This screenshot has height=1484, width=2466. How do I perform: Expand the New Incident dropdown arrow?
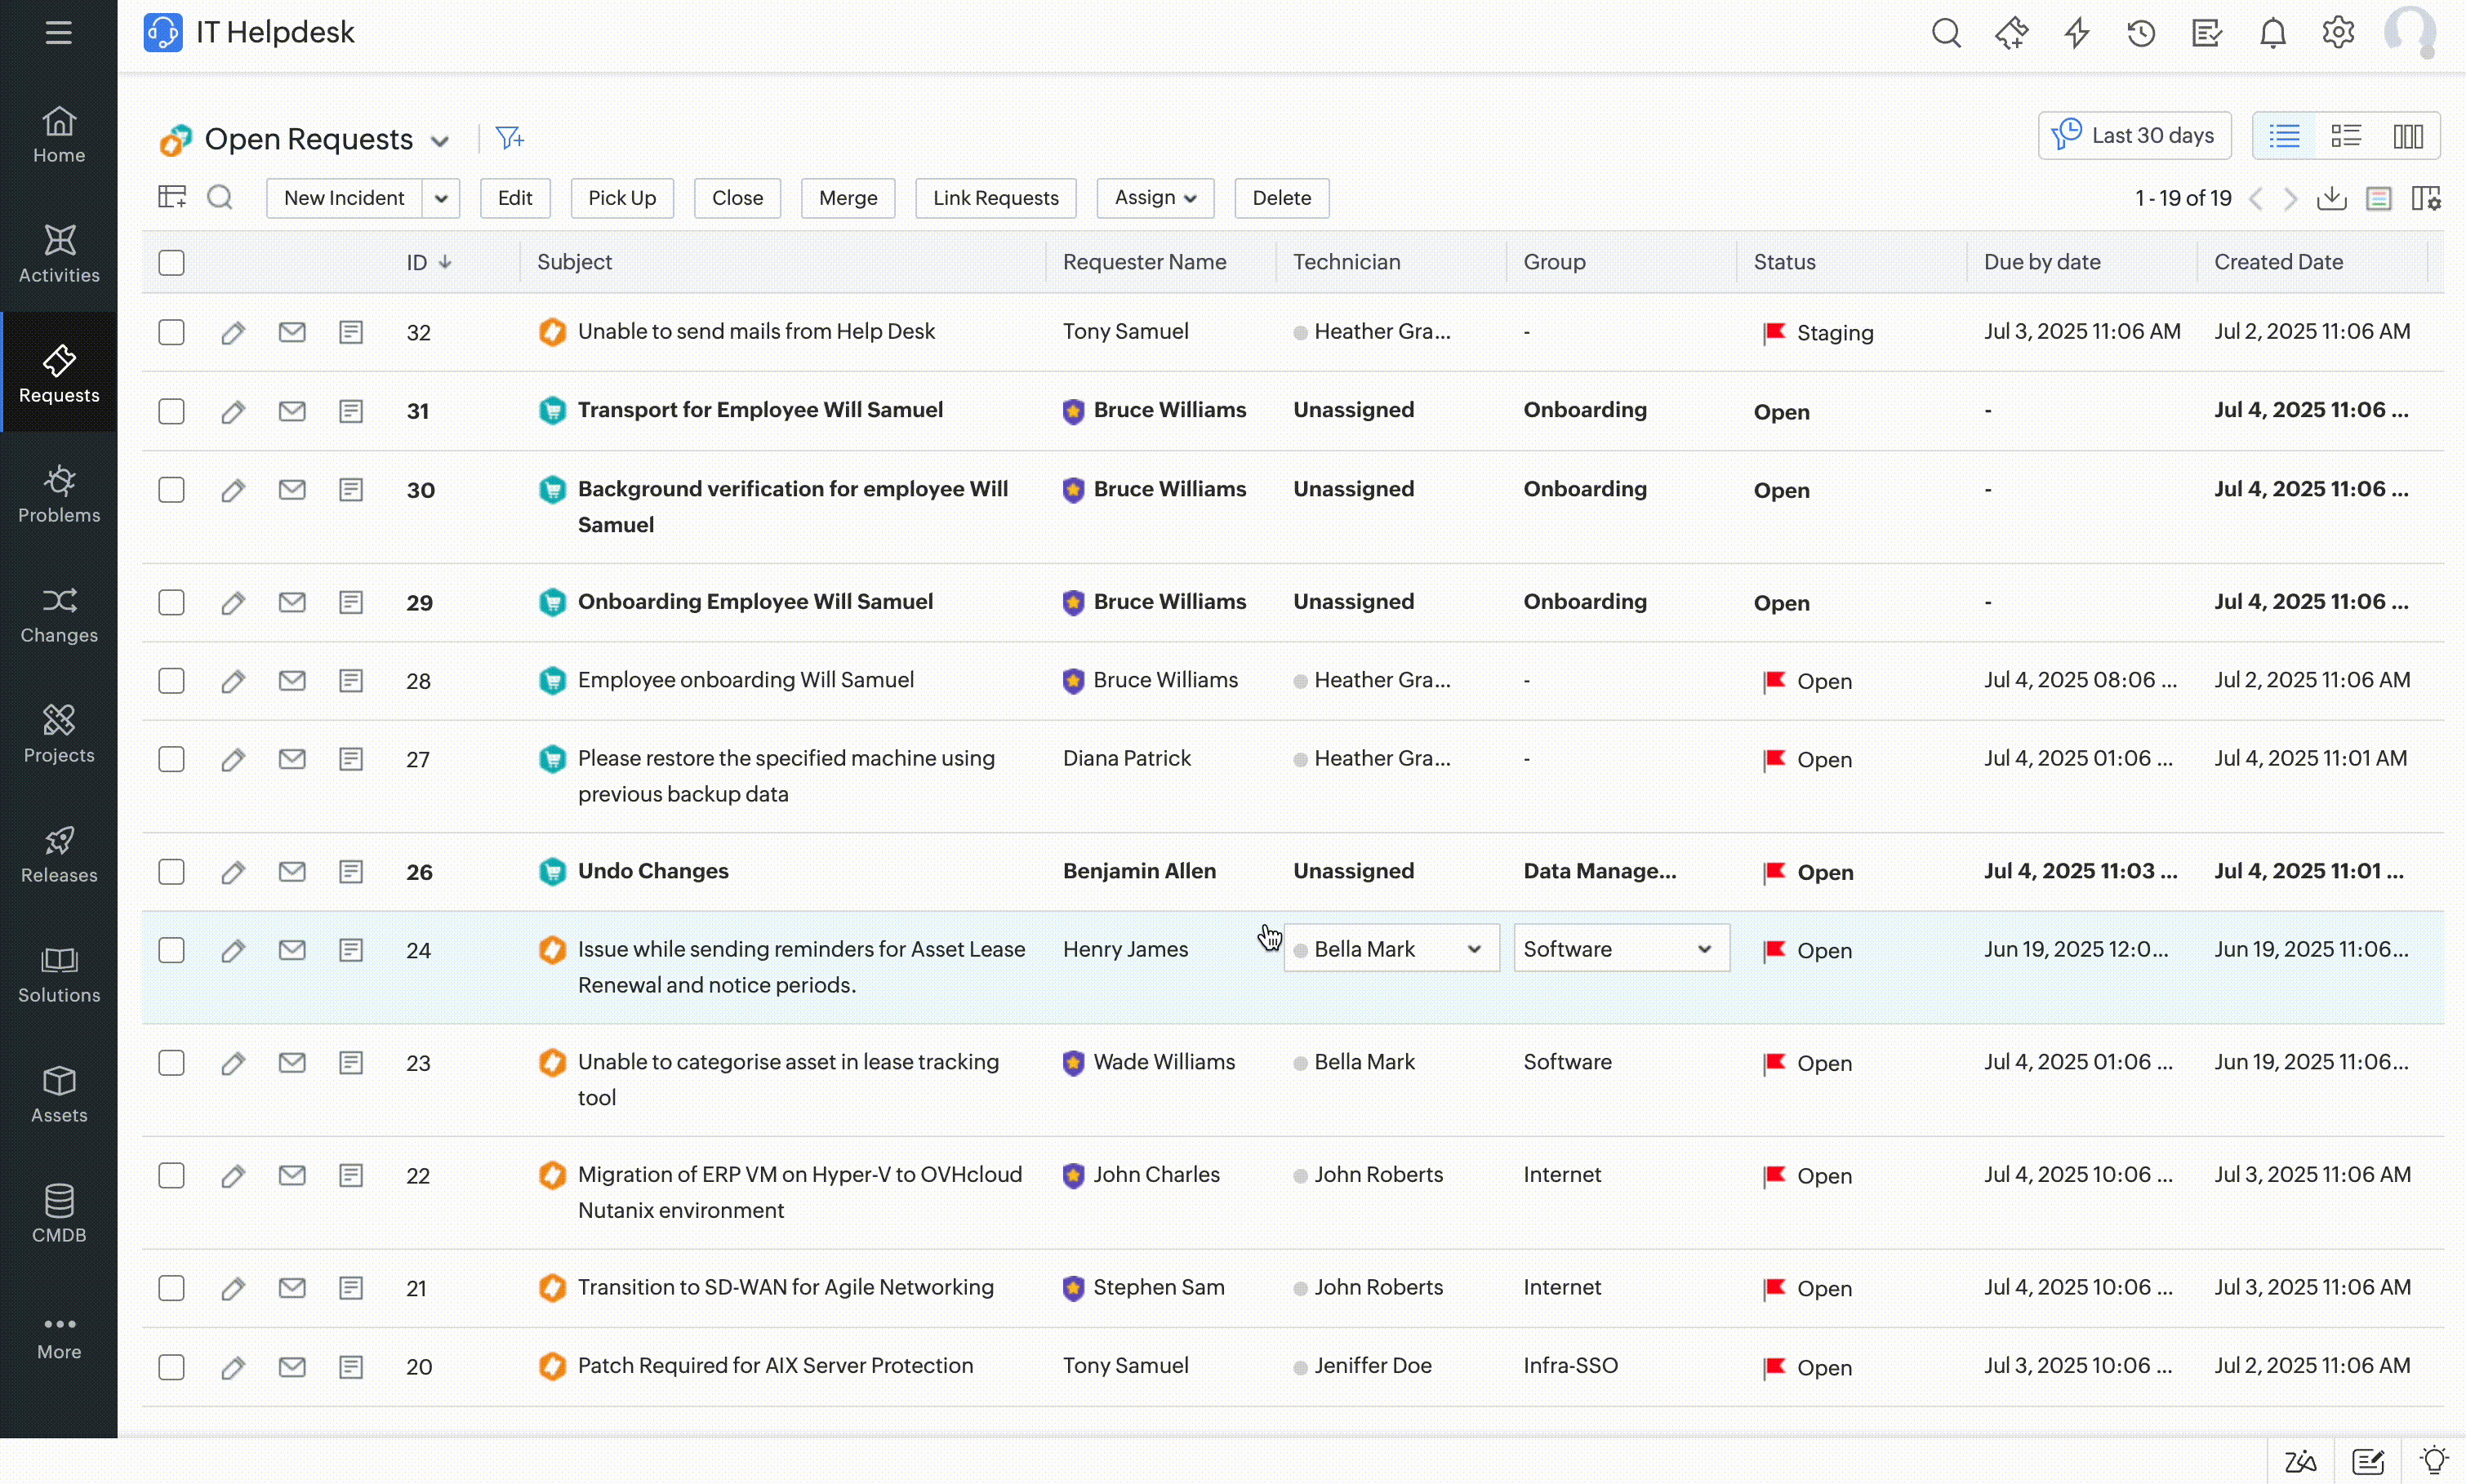(x=441, y=198)
